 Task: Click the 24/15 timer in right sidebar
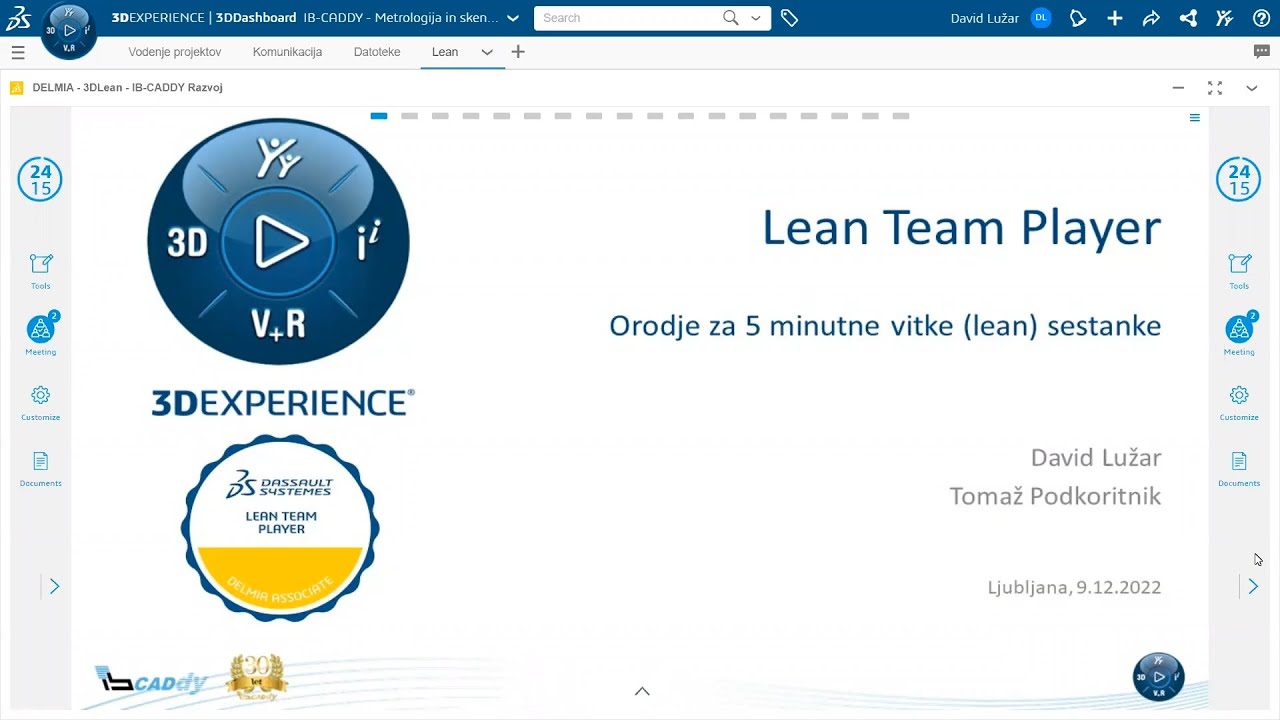[x=1238, y=180]
